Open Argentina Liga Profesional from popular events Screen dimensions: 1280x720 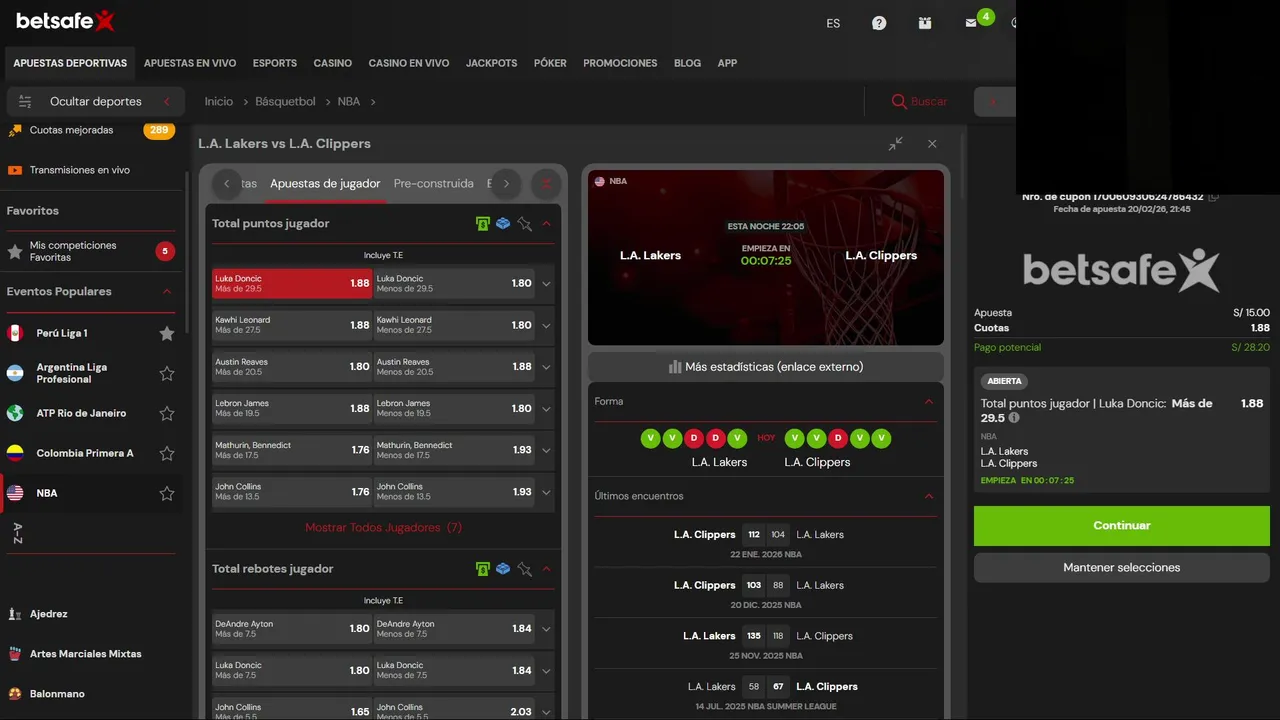point(72,373)
